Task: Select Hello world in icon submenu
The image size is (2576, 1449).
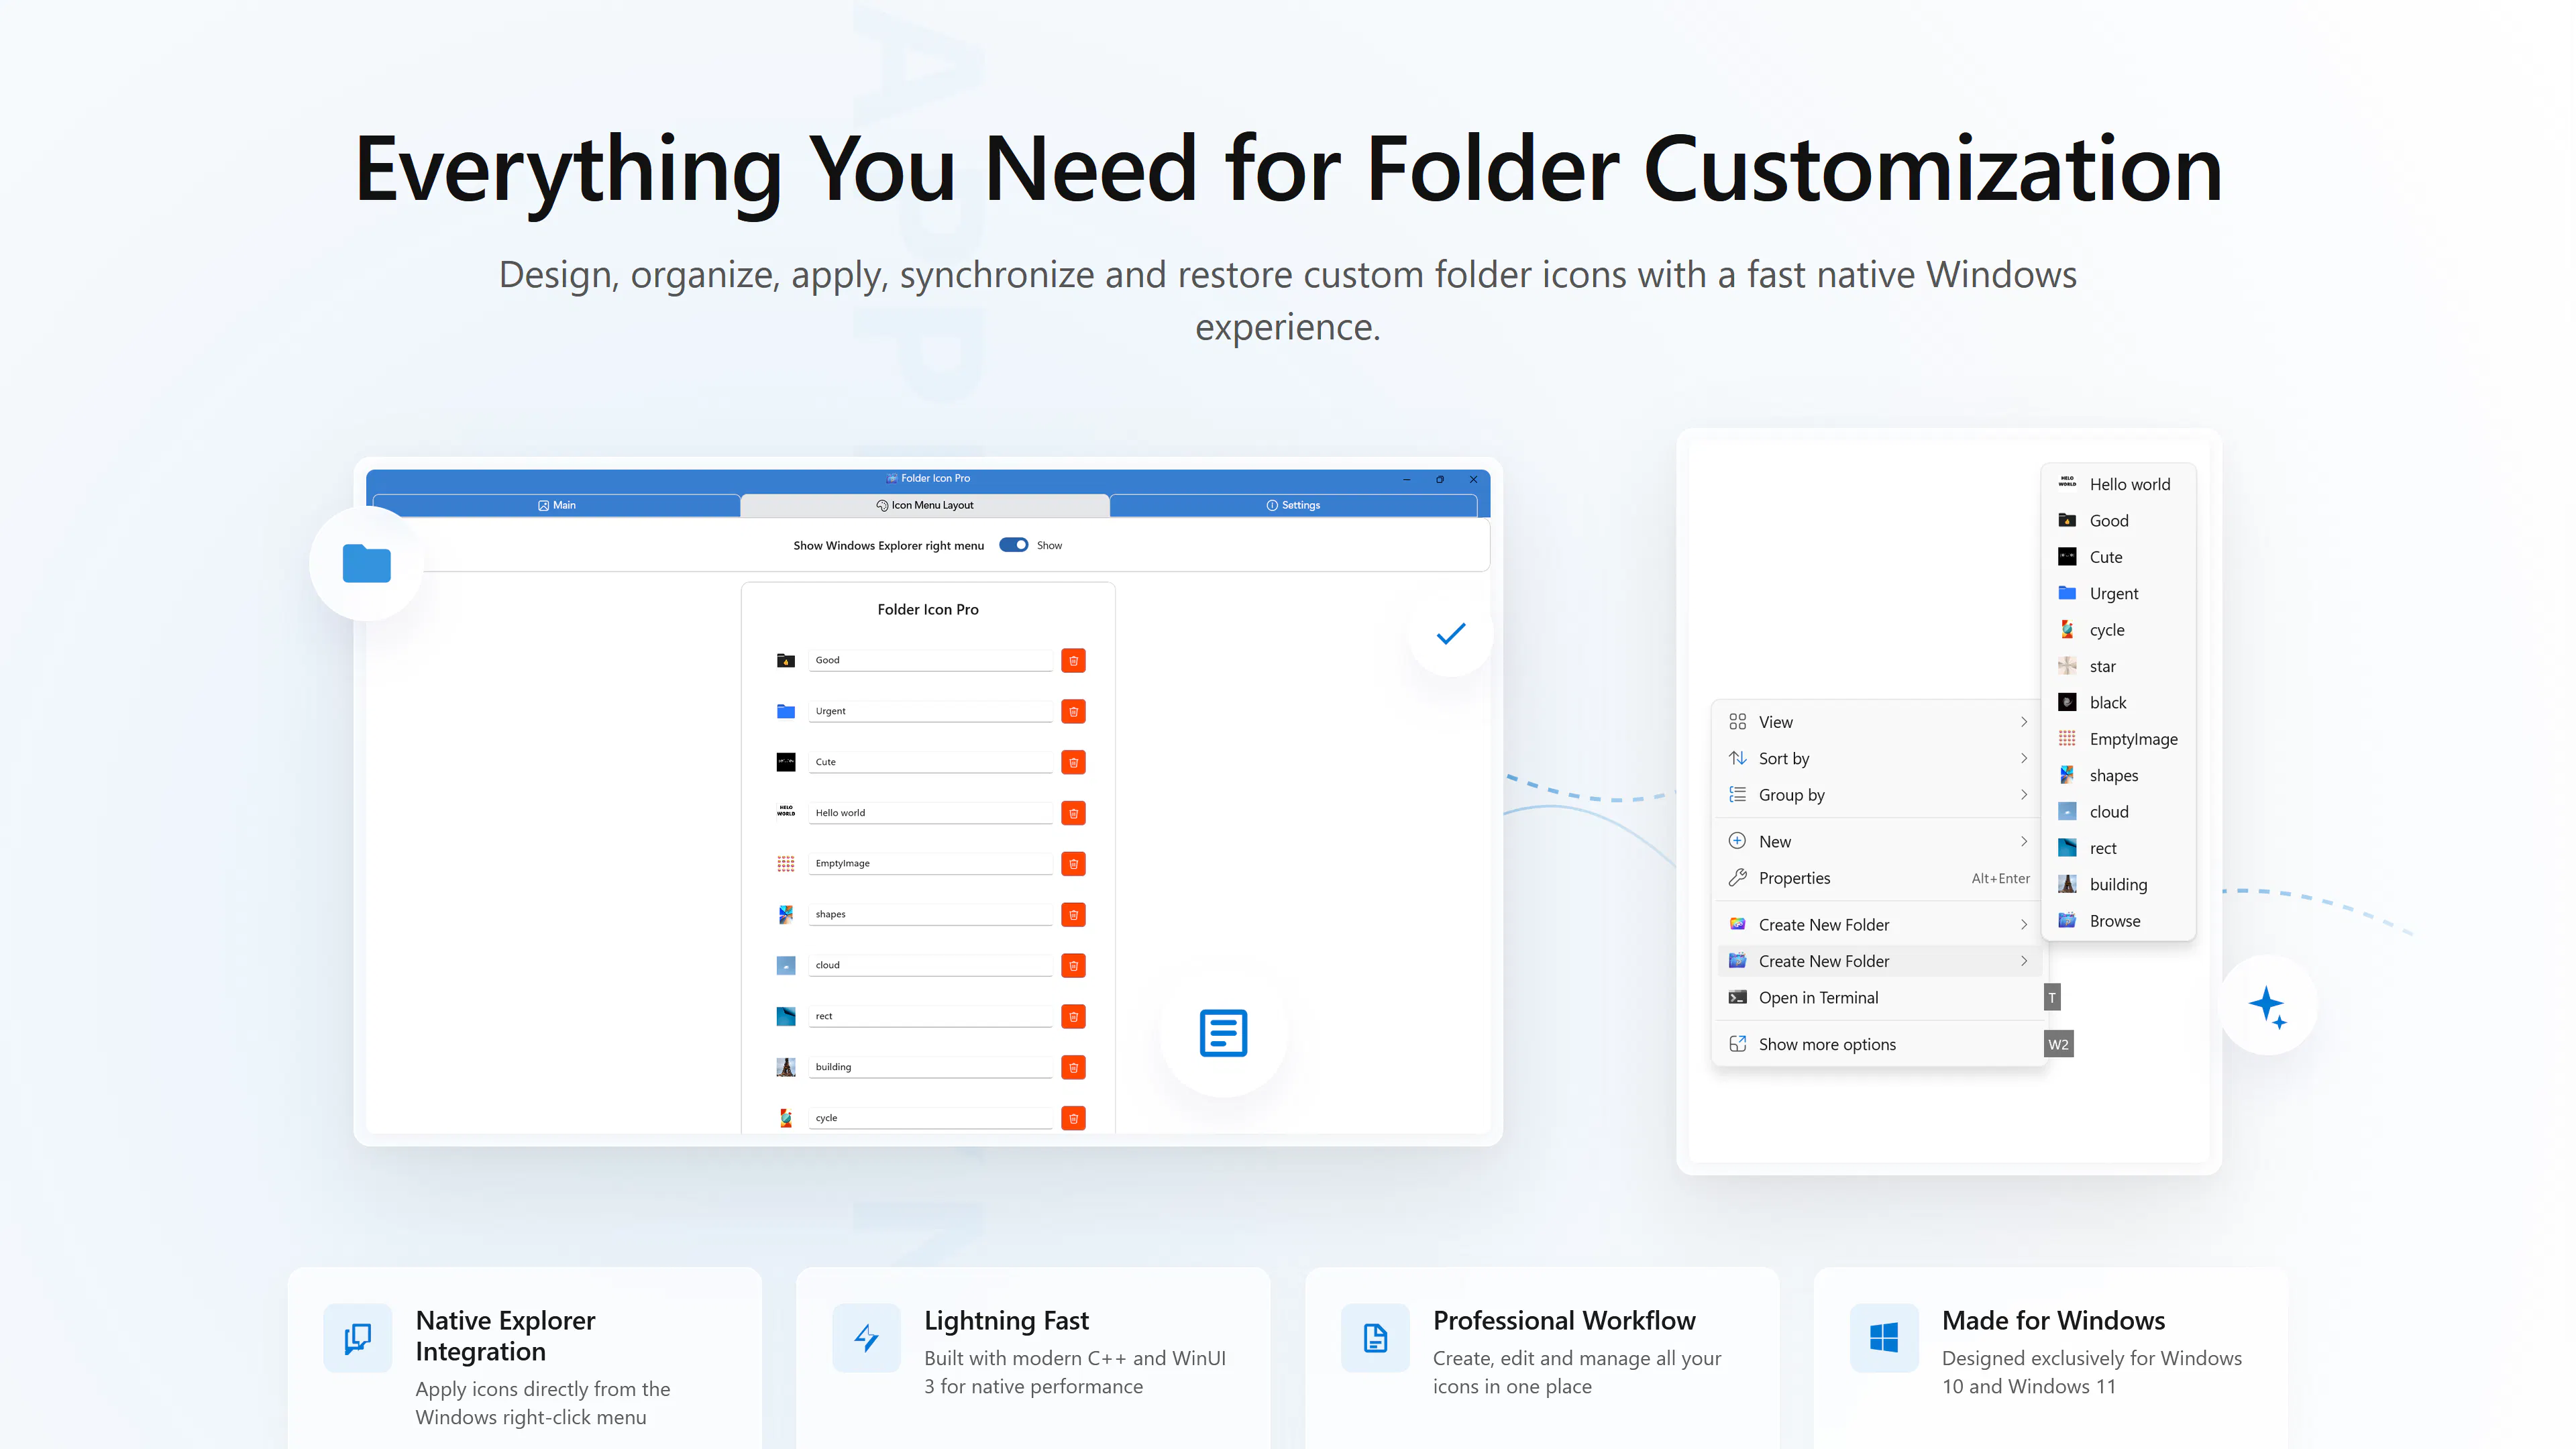Action: pyautogui.click(x=2118, y=484)
